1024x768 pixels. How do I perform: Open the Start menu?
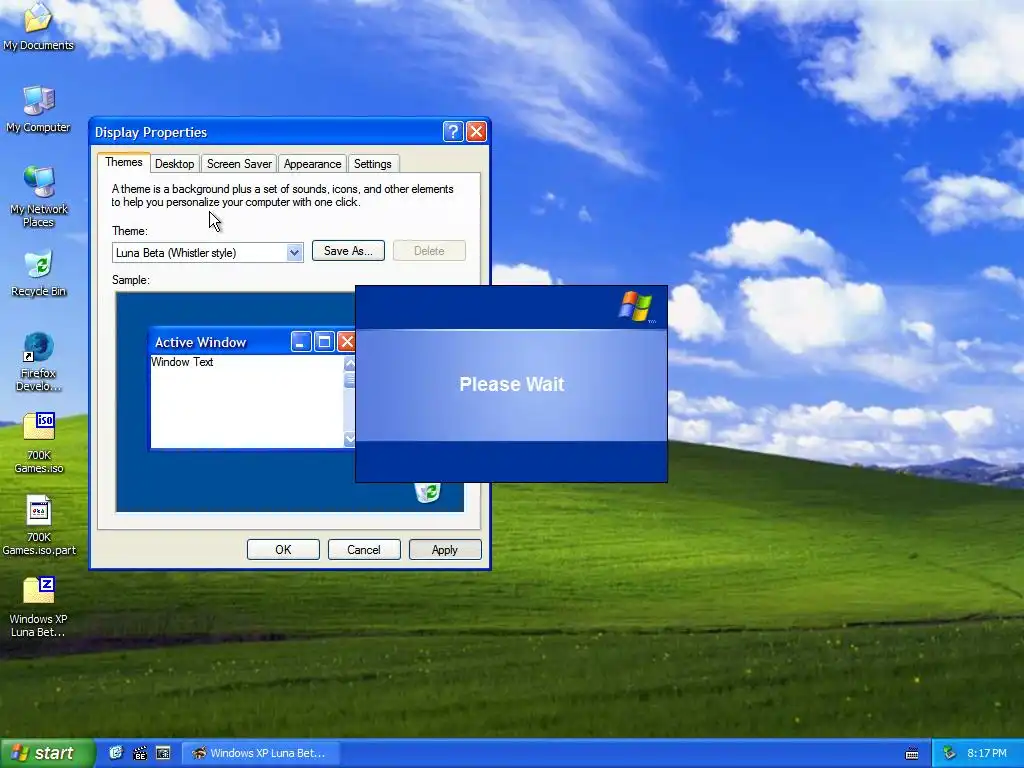click(x=47, y=753)
